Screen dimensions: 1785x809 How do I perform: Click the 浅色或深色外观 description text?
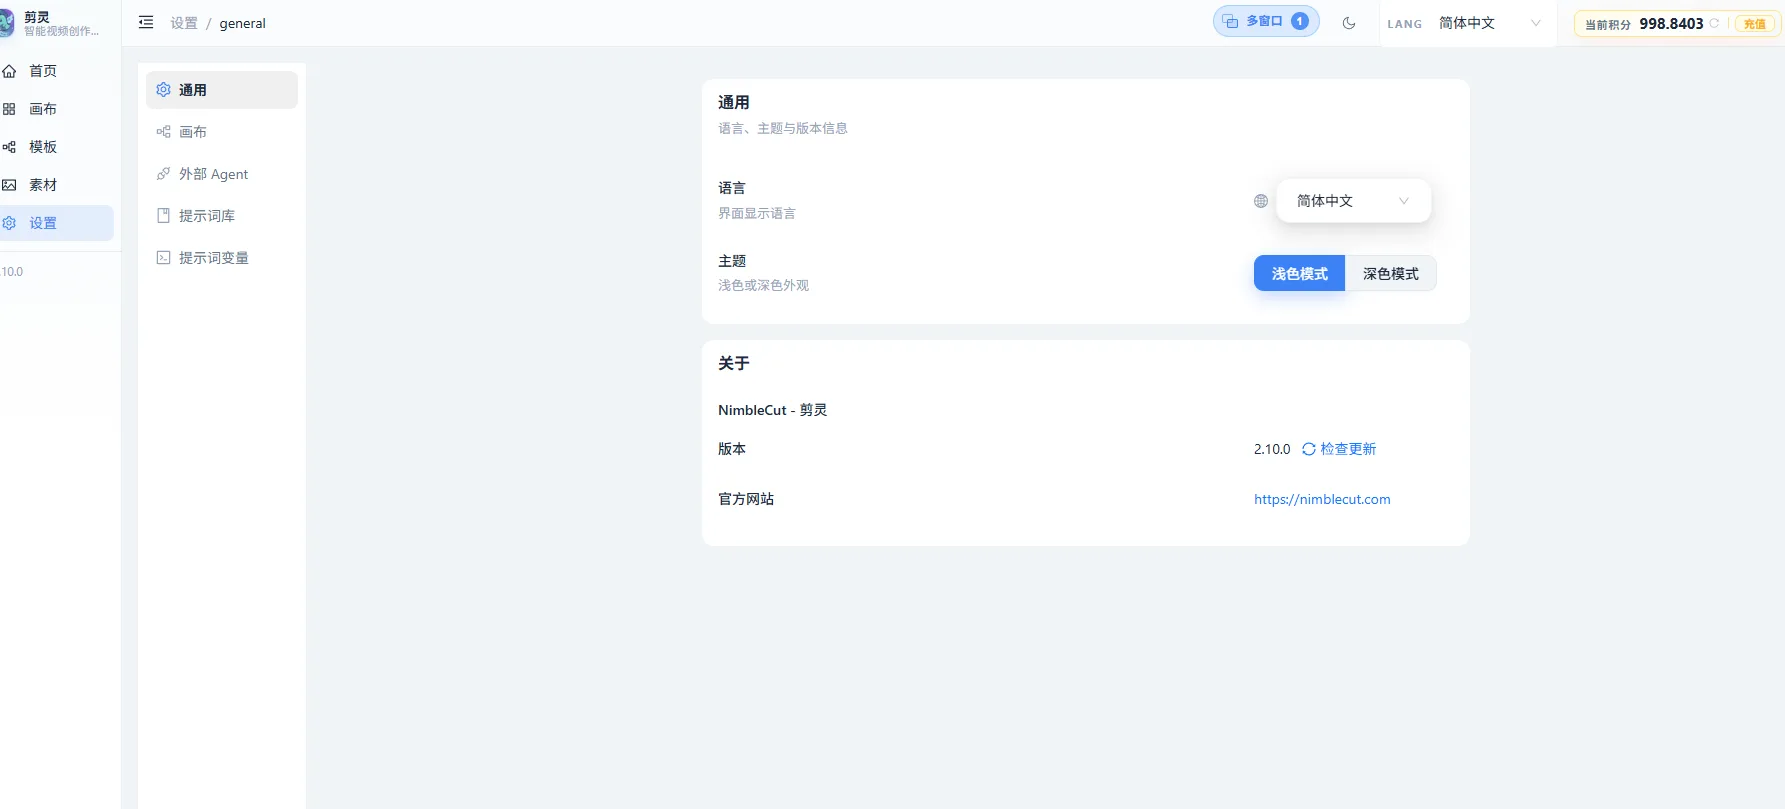(x=763, y=285)
